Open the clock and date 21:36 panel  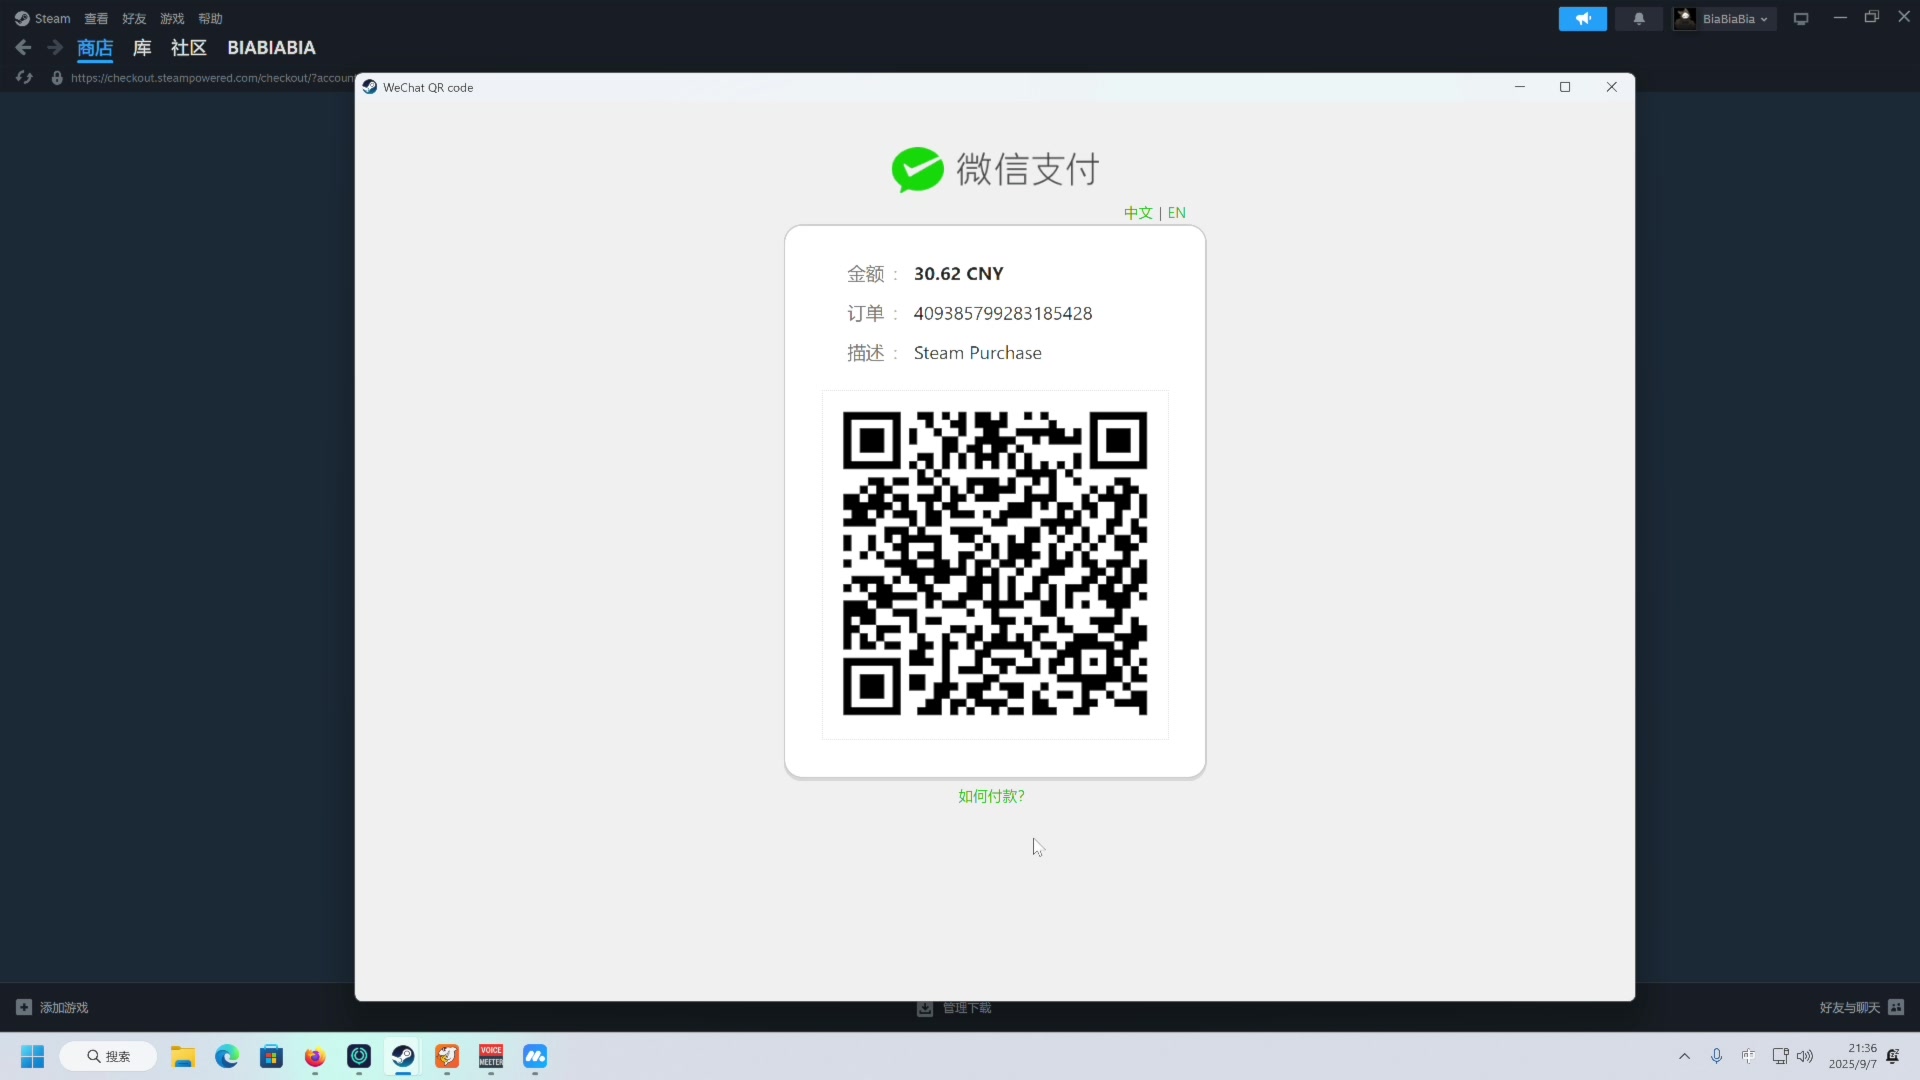pyautogui.click(x=1852, y=1056)
